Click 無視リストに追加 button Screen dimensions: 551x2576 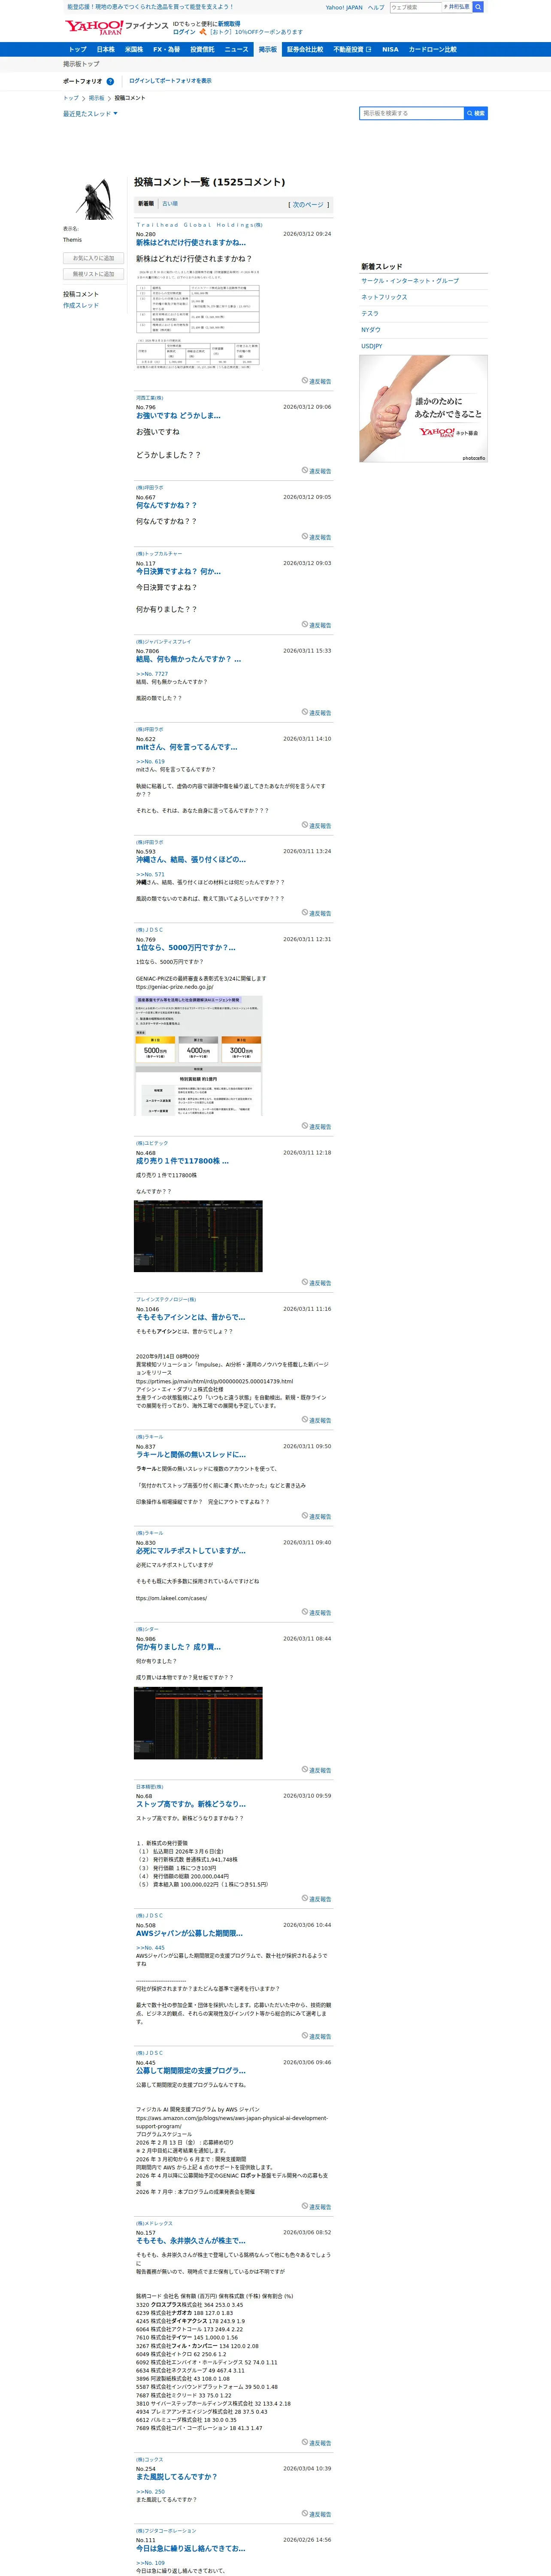(x=93, y=274)
